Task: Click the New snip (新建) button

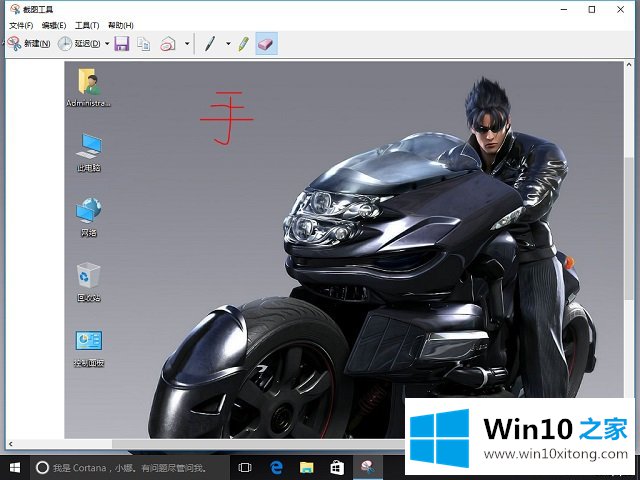Action: click(x=29, y=44)
